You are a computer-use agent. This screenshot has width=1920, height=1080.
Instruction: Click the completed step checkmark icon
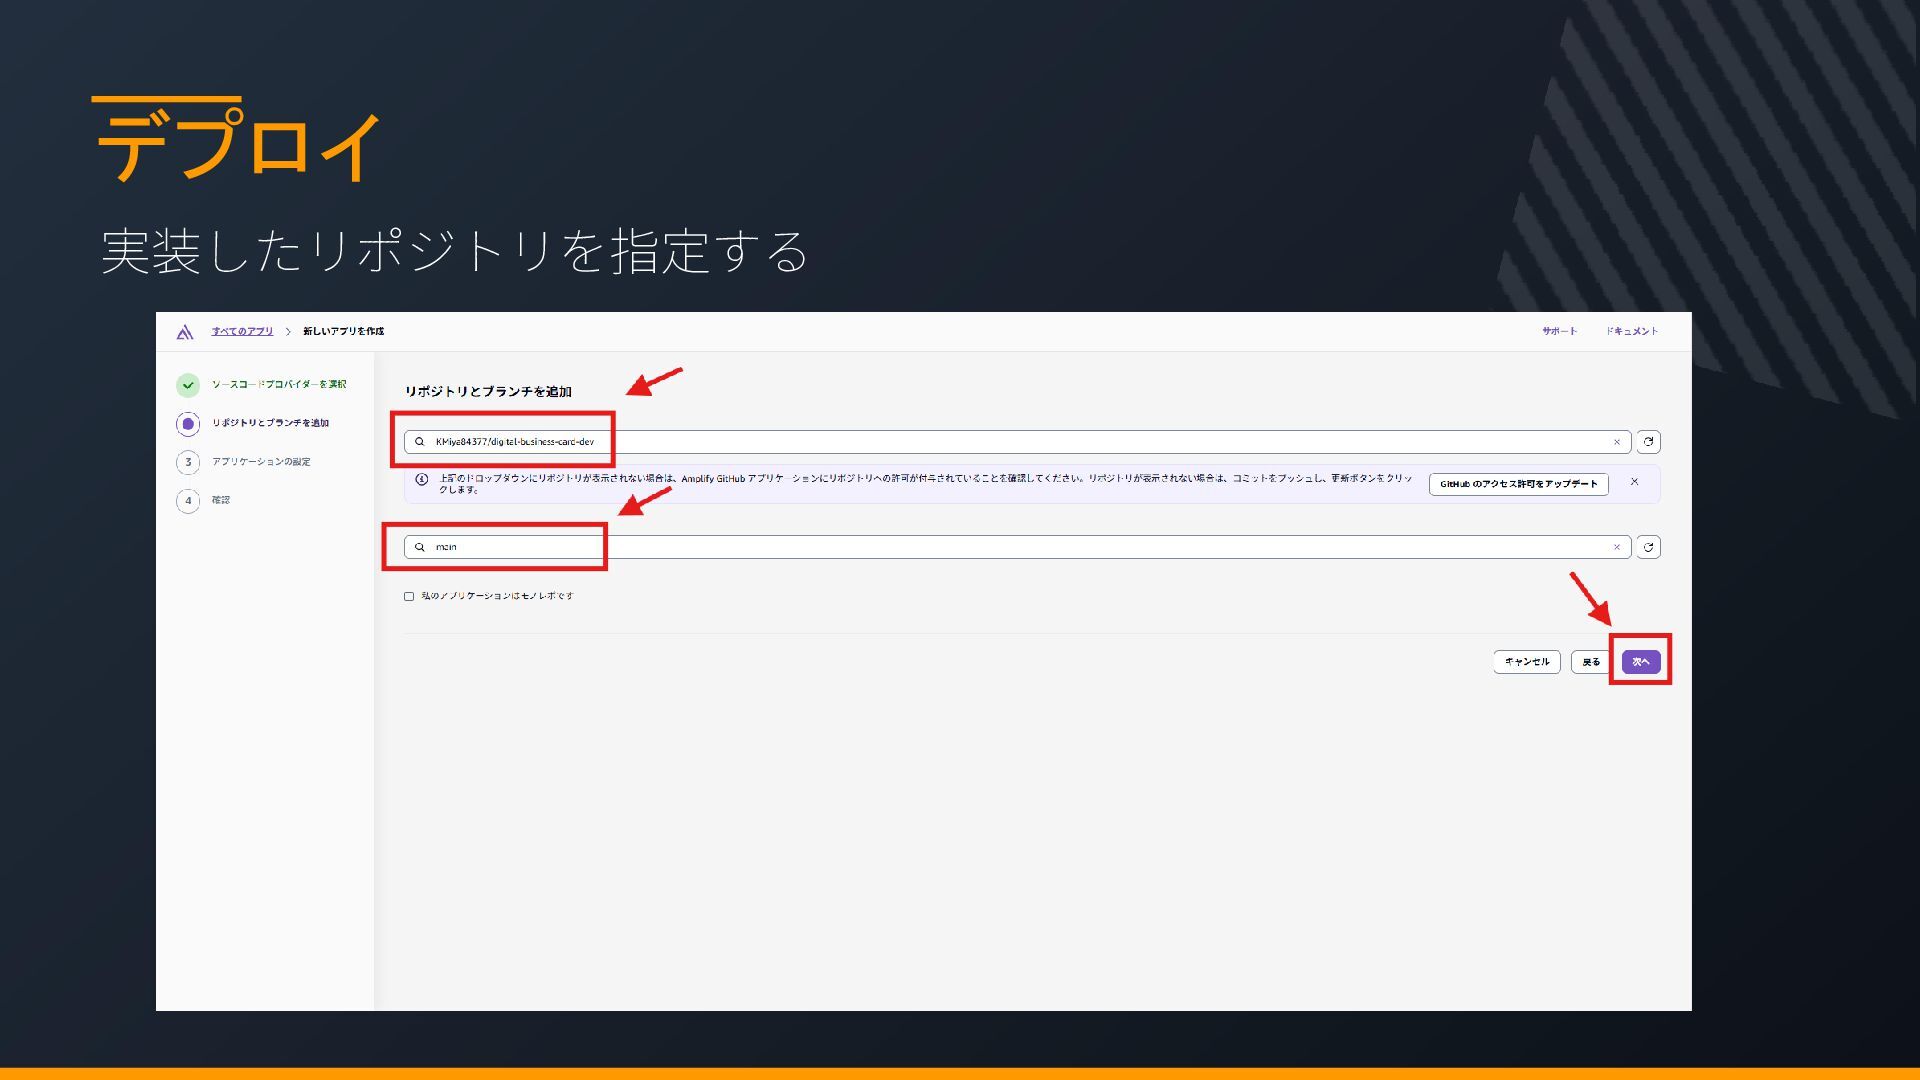[188, 385]
